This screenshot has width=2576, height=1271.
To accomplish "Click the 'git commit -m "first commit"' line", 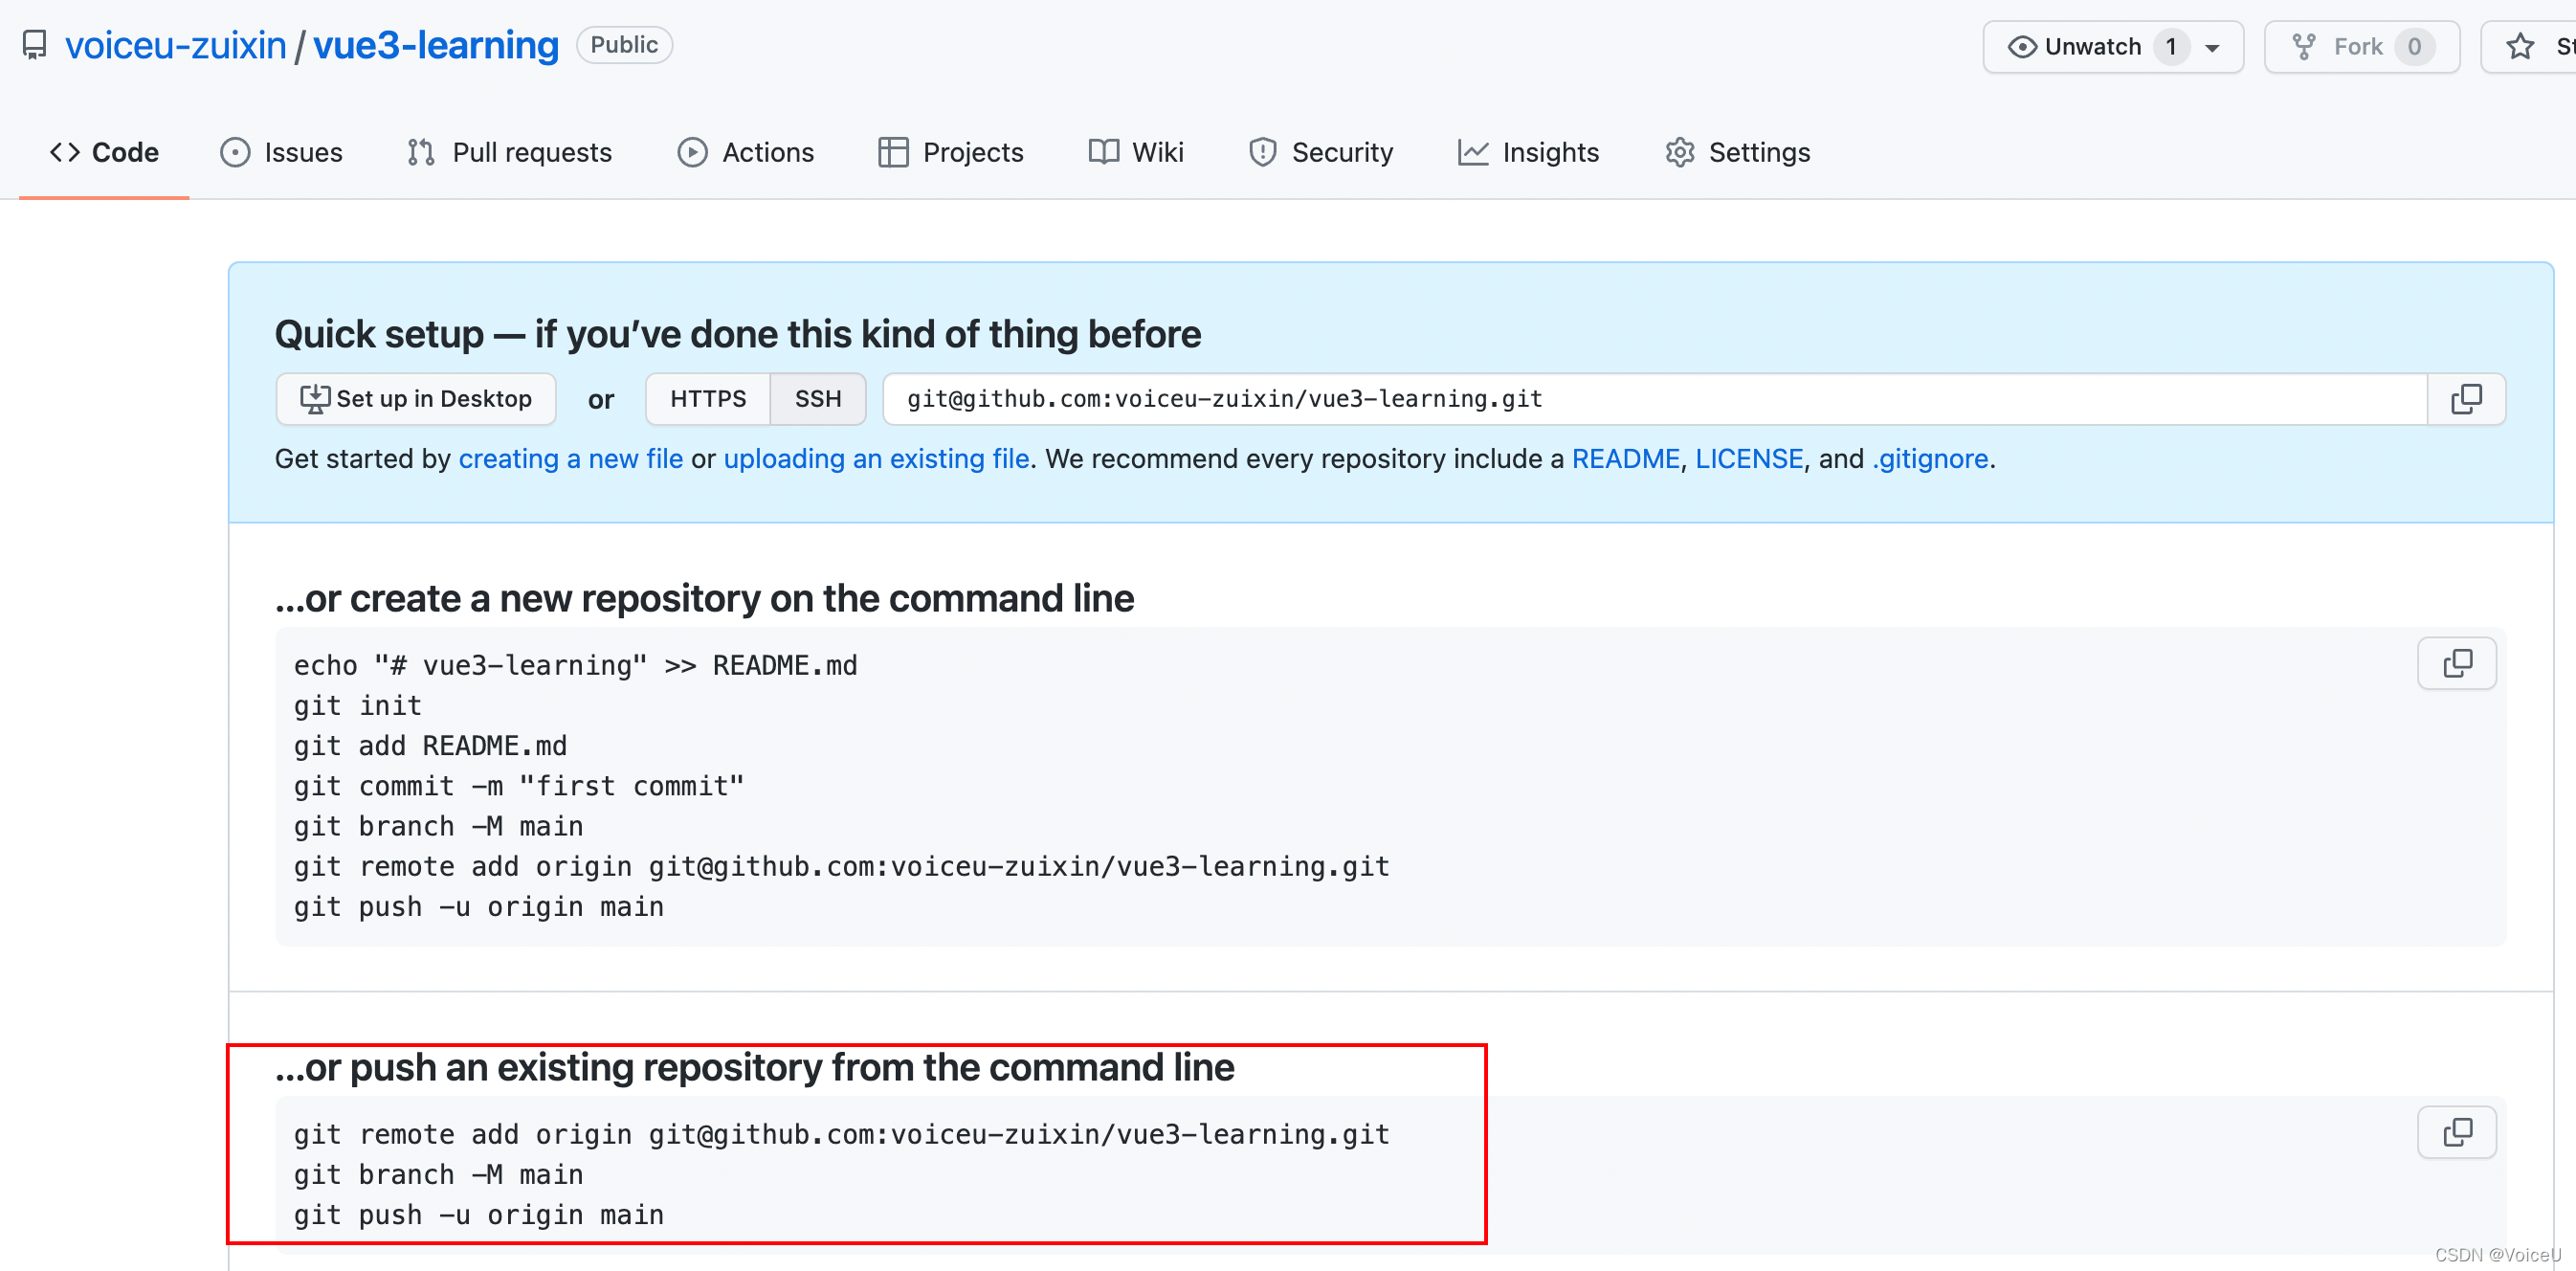I will tap(519, 786).
